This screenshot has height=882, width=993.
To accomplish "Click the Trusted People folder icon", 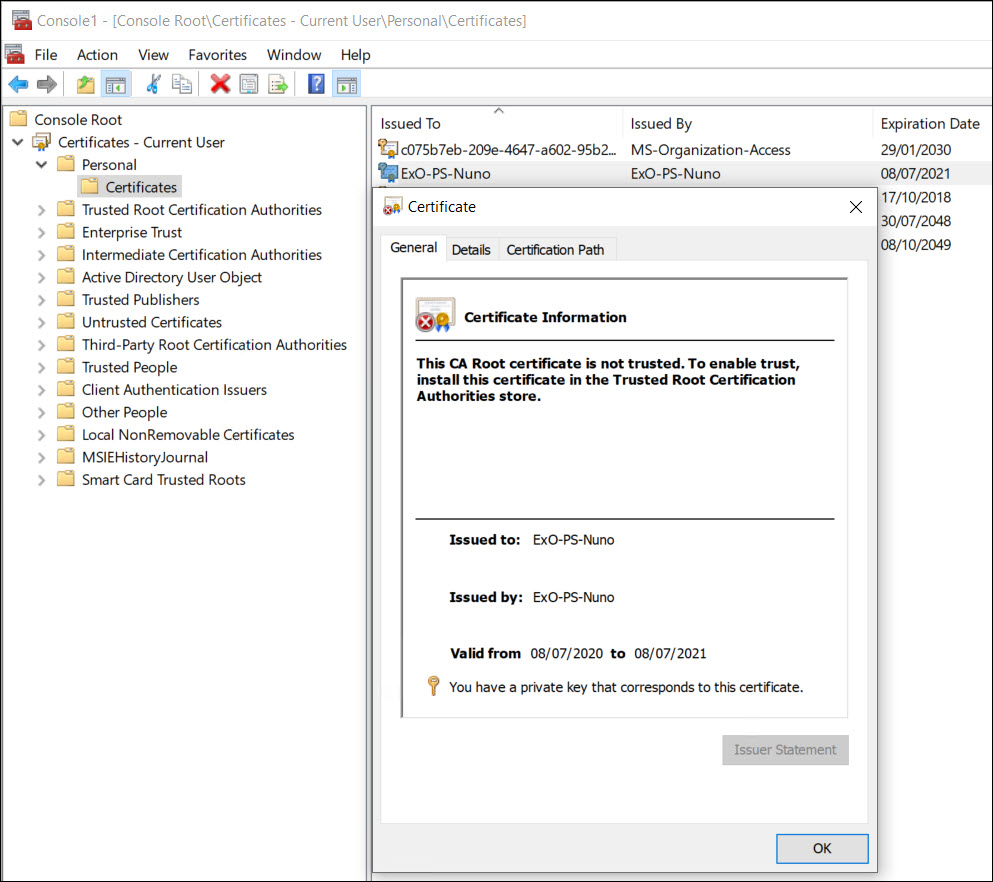I will [x=66, y=367].
